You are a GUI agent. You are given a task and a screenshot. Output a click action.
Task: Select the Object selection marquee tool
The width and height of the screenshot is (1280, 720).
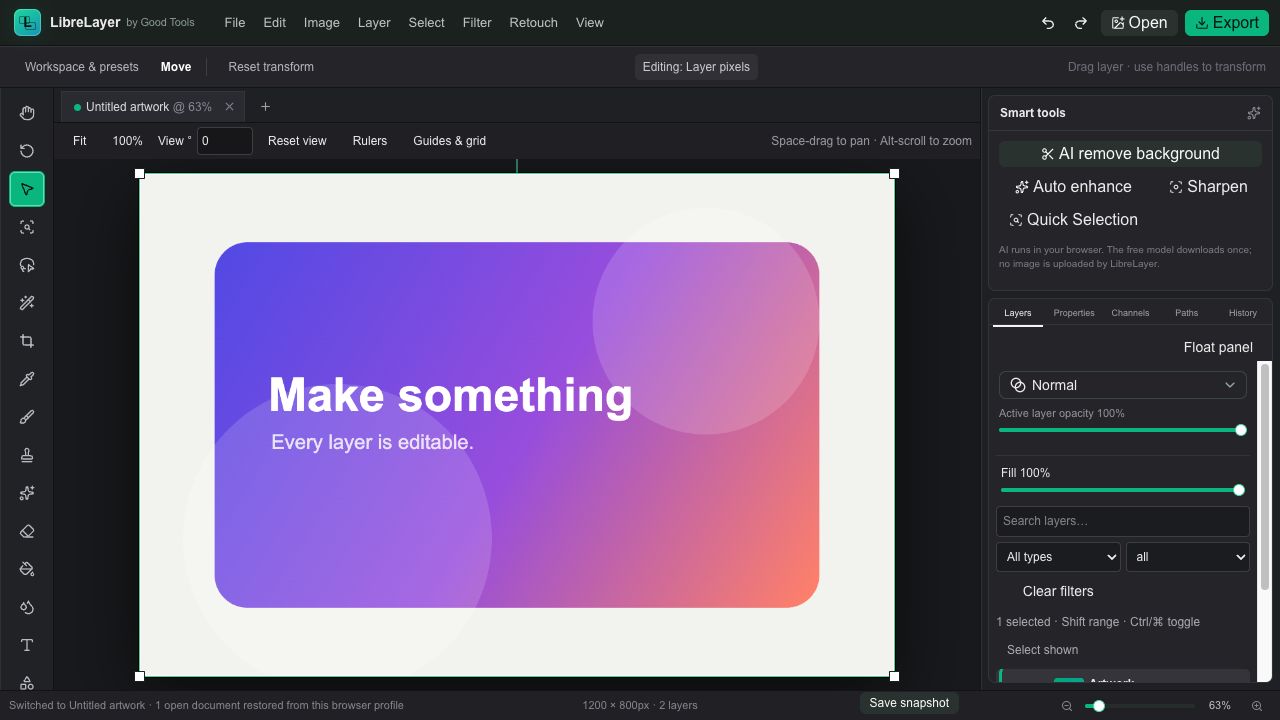coord(27,227)
